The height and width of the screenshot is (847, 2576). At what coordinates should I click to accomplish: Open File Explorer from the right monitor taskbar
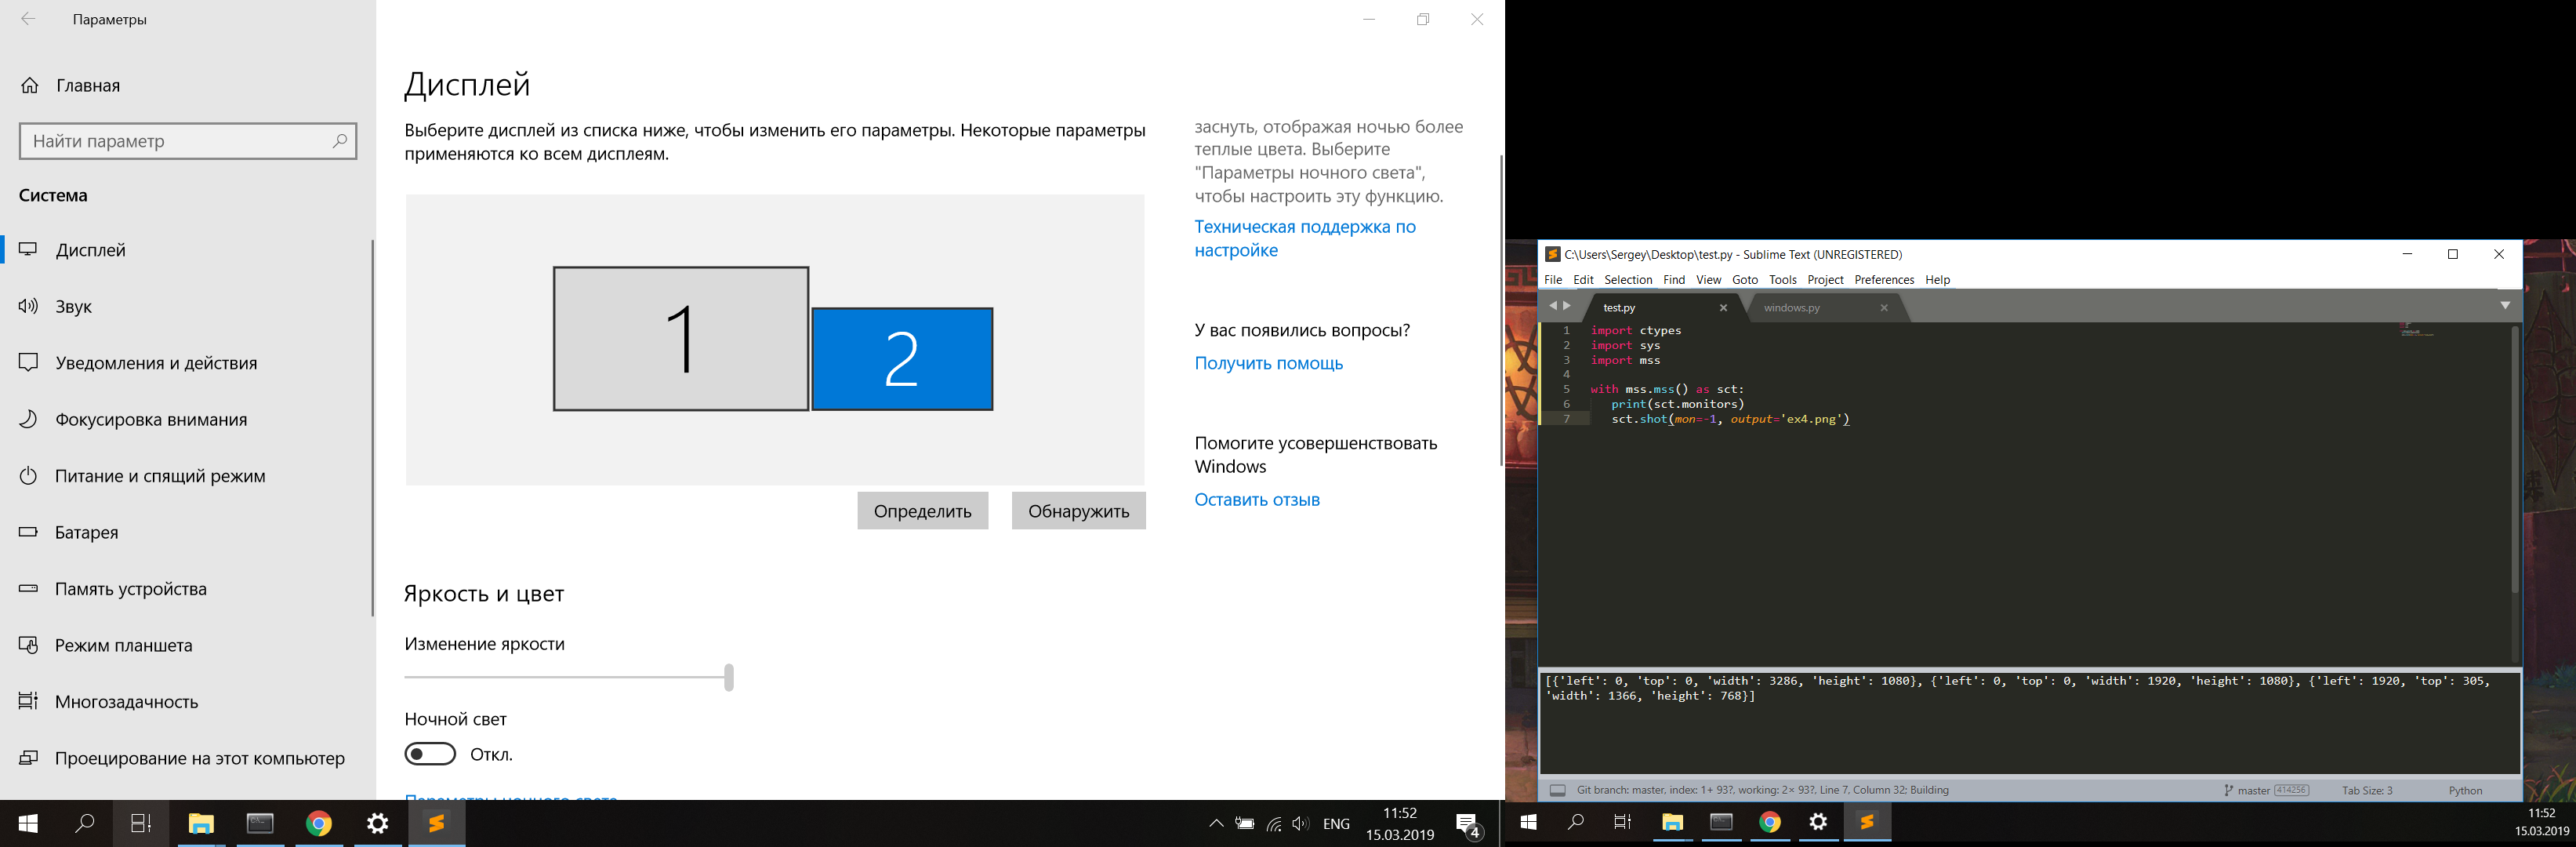1672,823
